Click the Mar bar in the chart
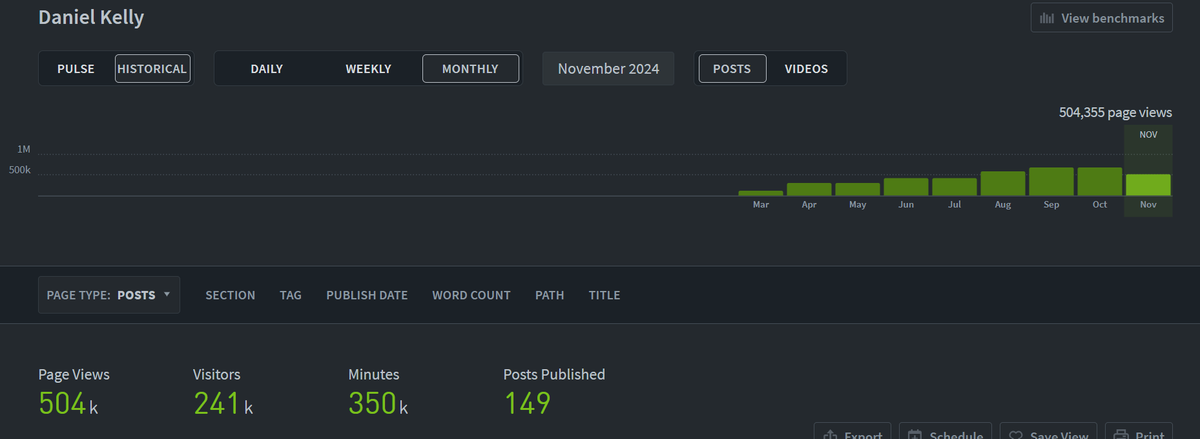 tap(761, 193)
